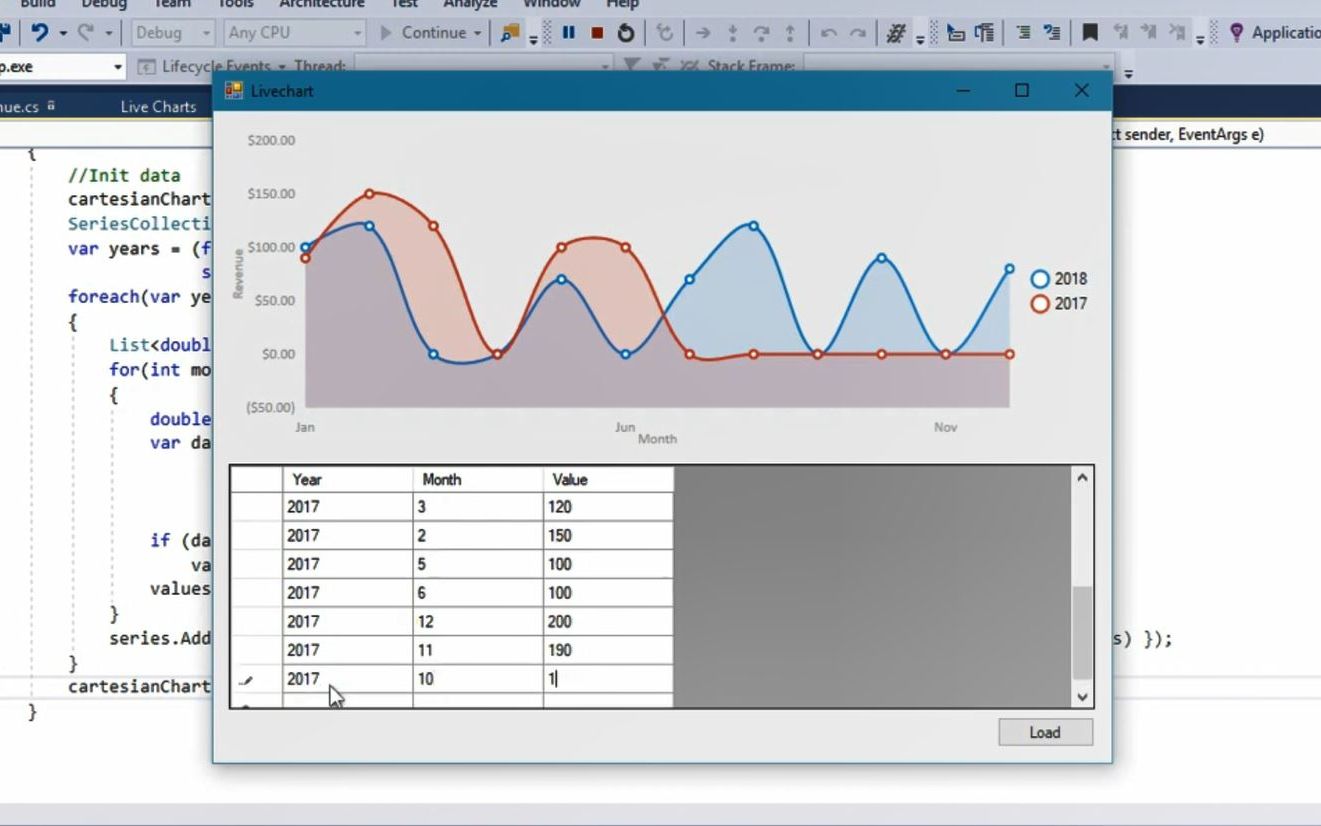Click the Year column header

(348, 479)
